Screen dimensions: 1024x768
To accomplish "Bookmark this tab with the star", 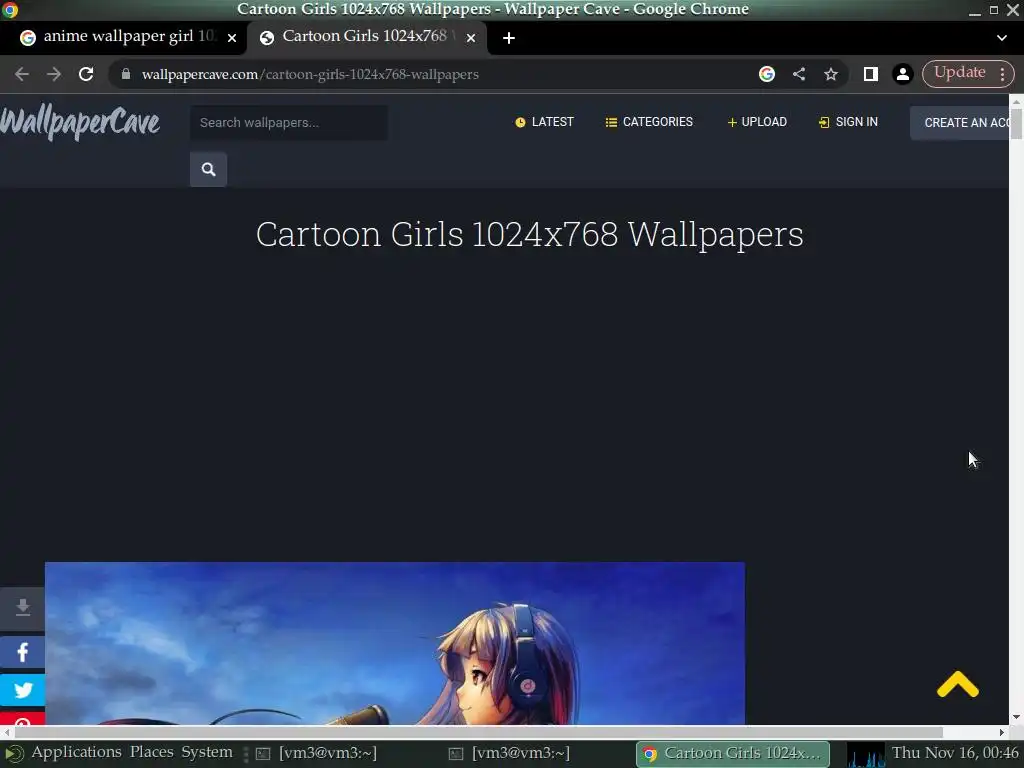I will [x=831, y=74].
